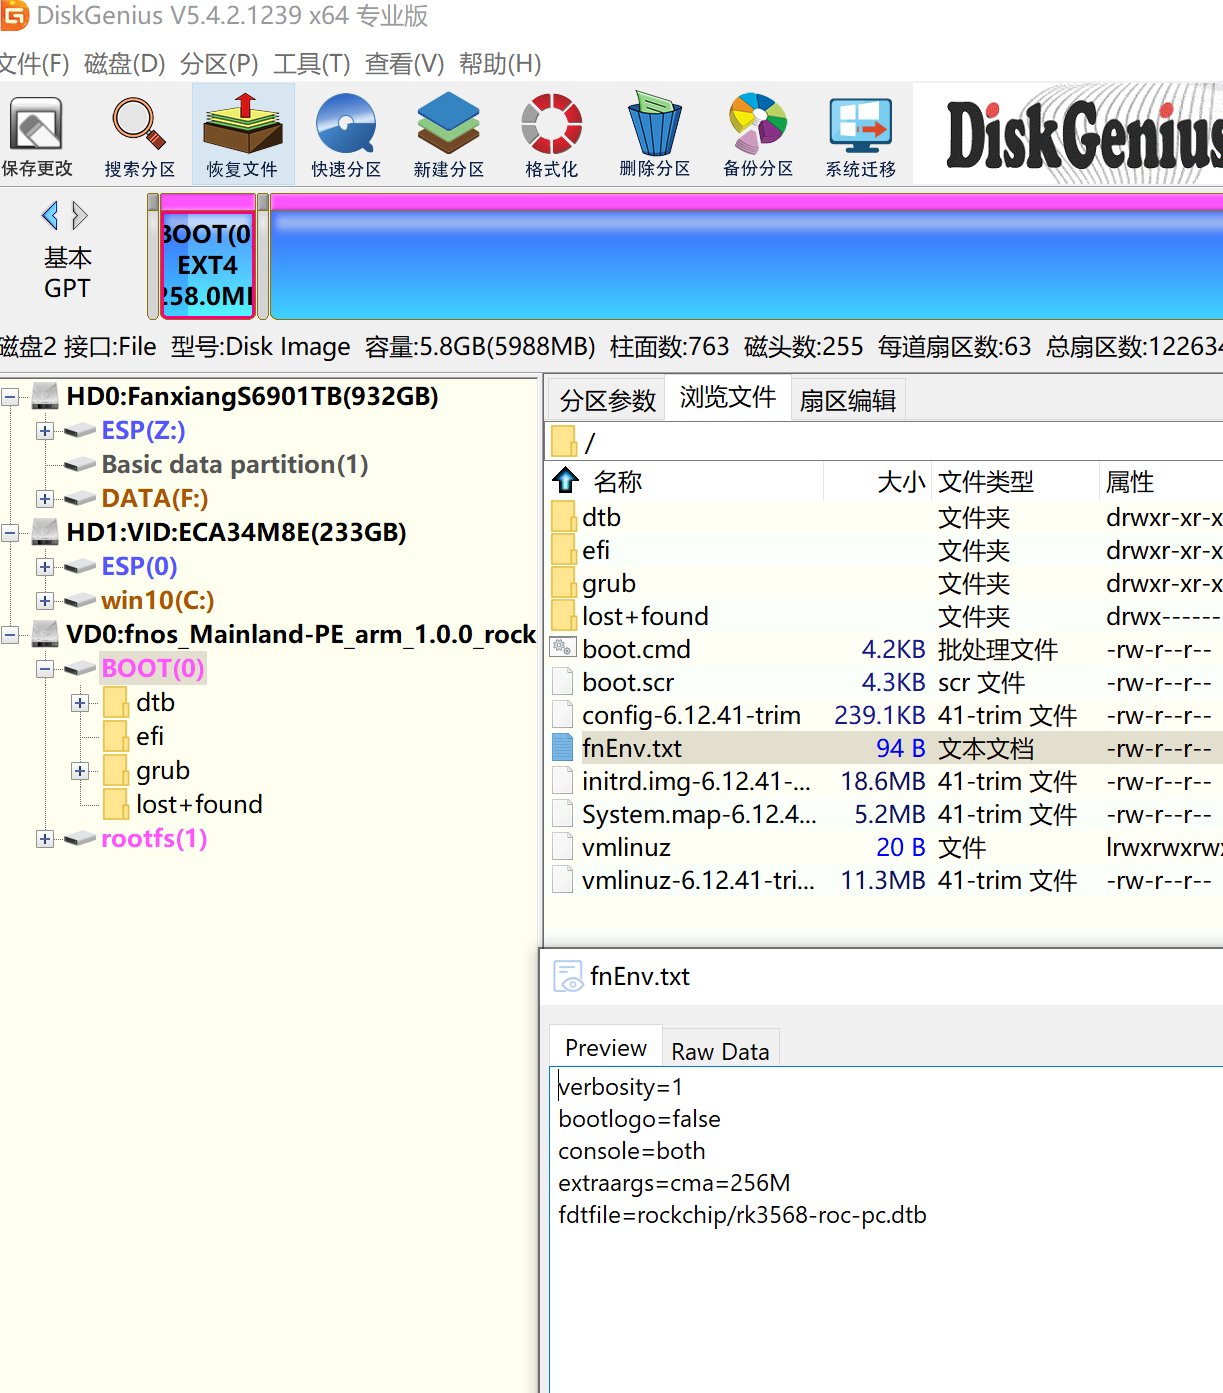The height and width of the screenshot is (1393, 1223).
Task: Select the boot.scr file in list
Action: (x=628, y=683)
